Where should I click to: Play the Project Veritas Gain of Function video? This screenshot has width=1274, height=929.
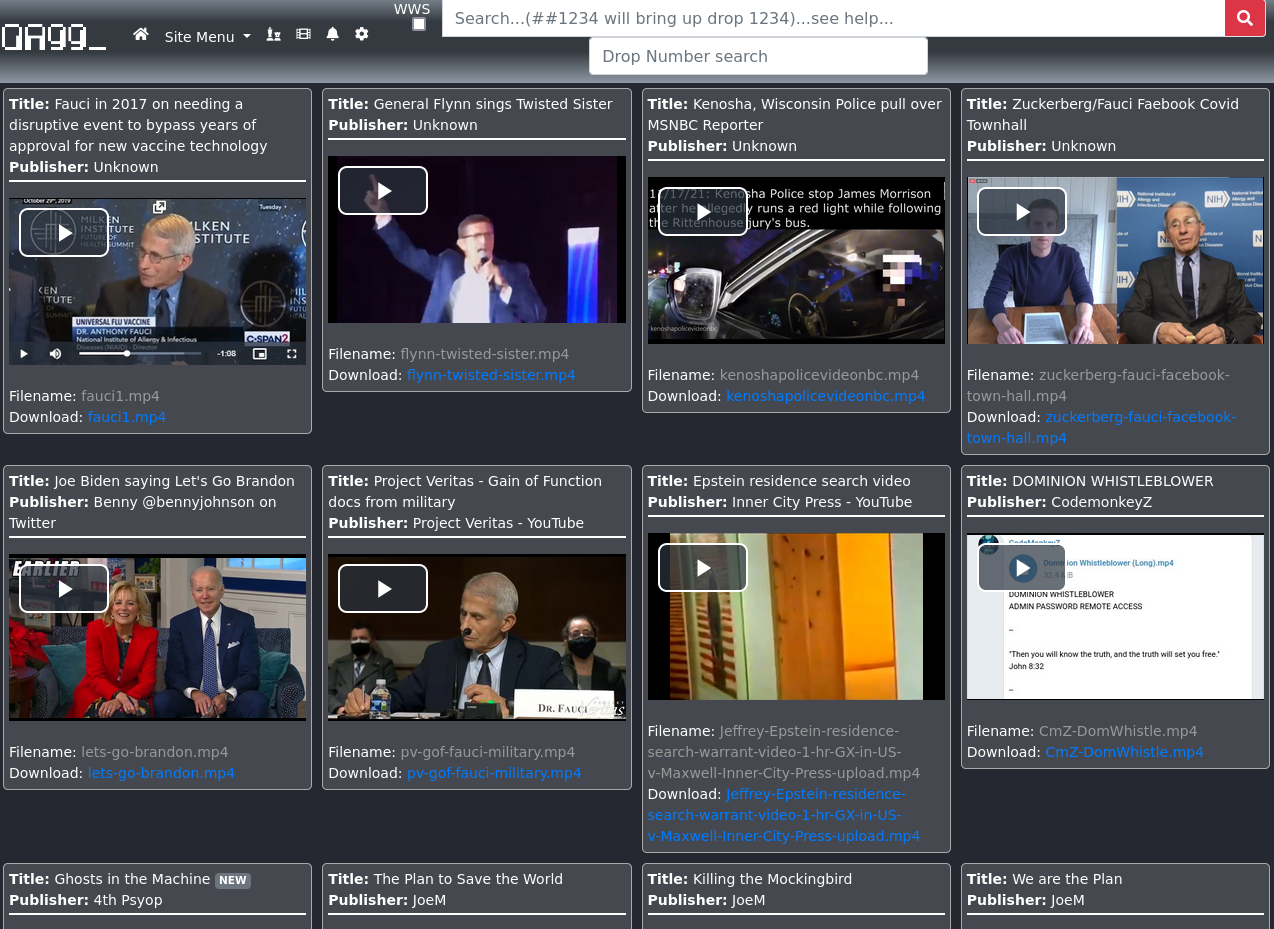(383, 589)
